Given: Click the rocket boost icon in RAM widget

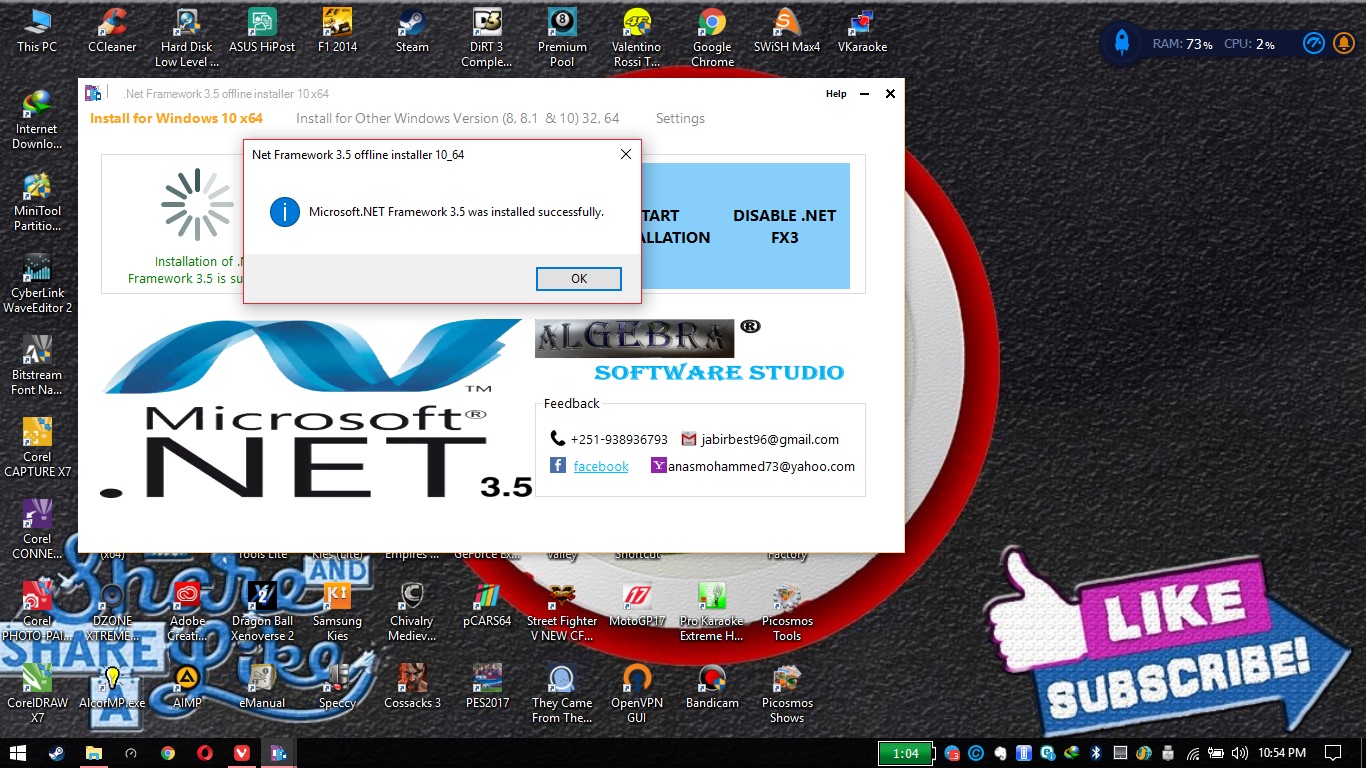Looking at the screenshot, I should click(1122, 43).
